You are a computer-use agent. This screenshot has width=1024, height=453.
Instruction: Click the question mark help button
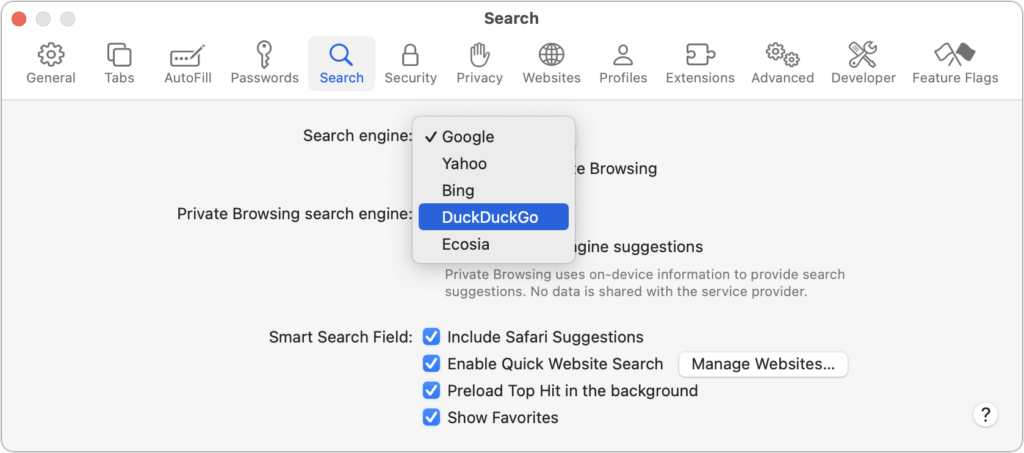coord(985,415)
